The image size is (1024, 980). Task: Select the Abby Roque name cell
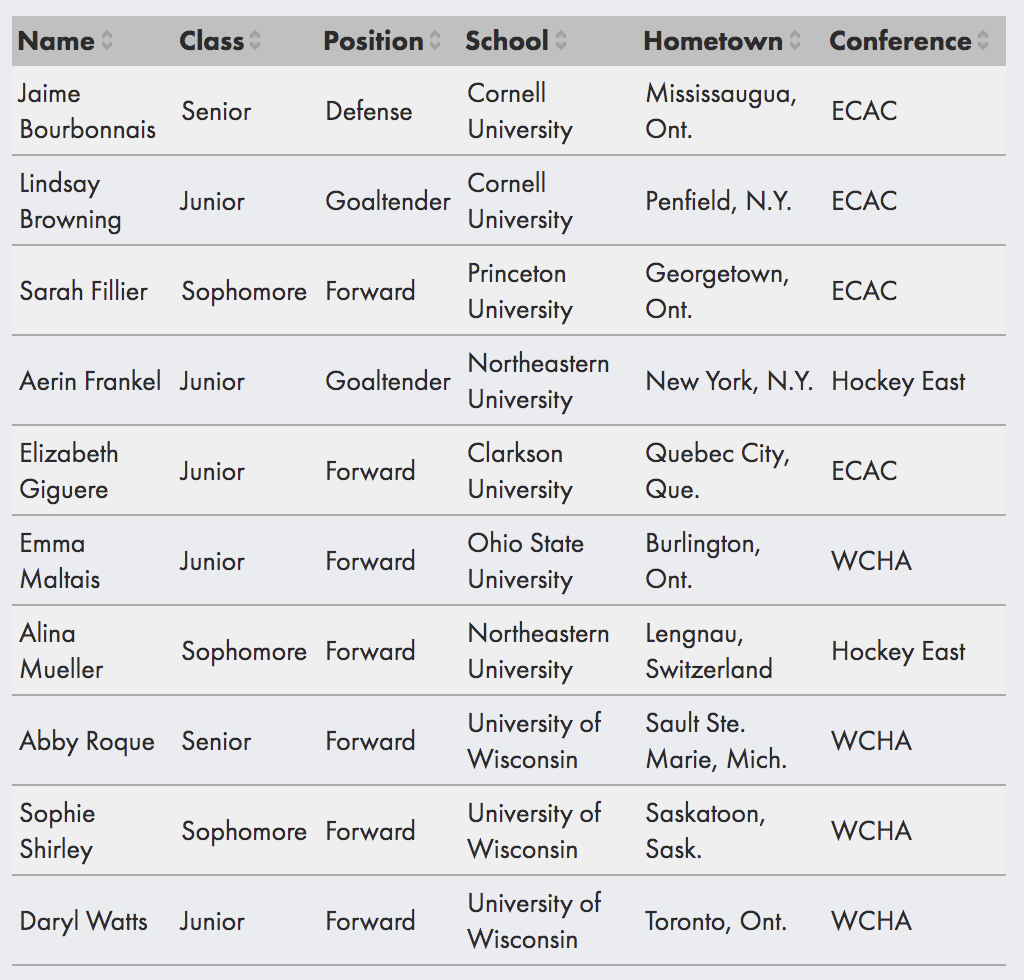[x=87, y=741]
